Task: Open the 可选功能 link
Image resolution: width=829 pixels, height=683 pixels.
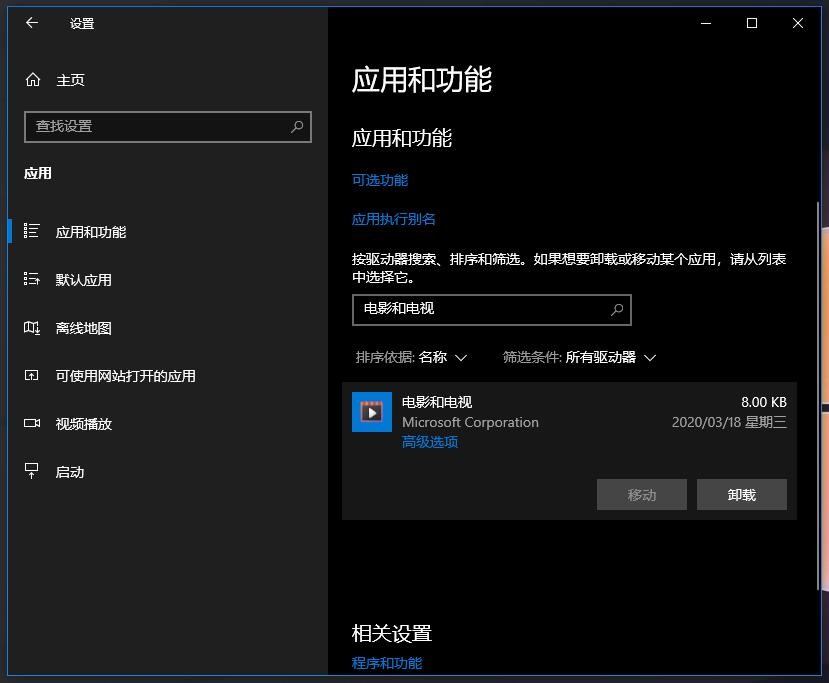Action: pyautogui.click(x=380, y=180)
